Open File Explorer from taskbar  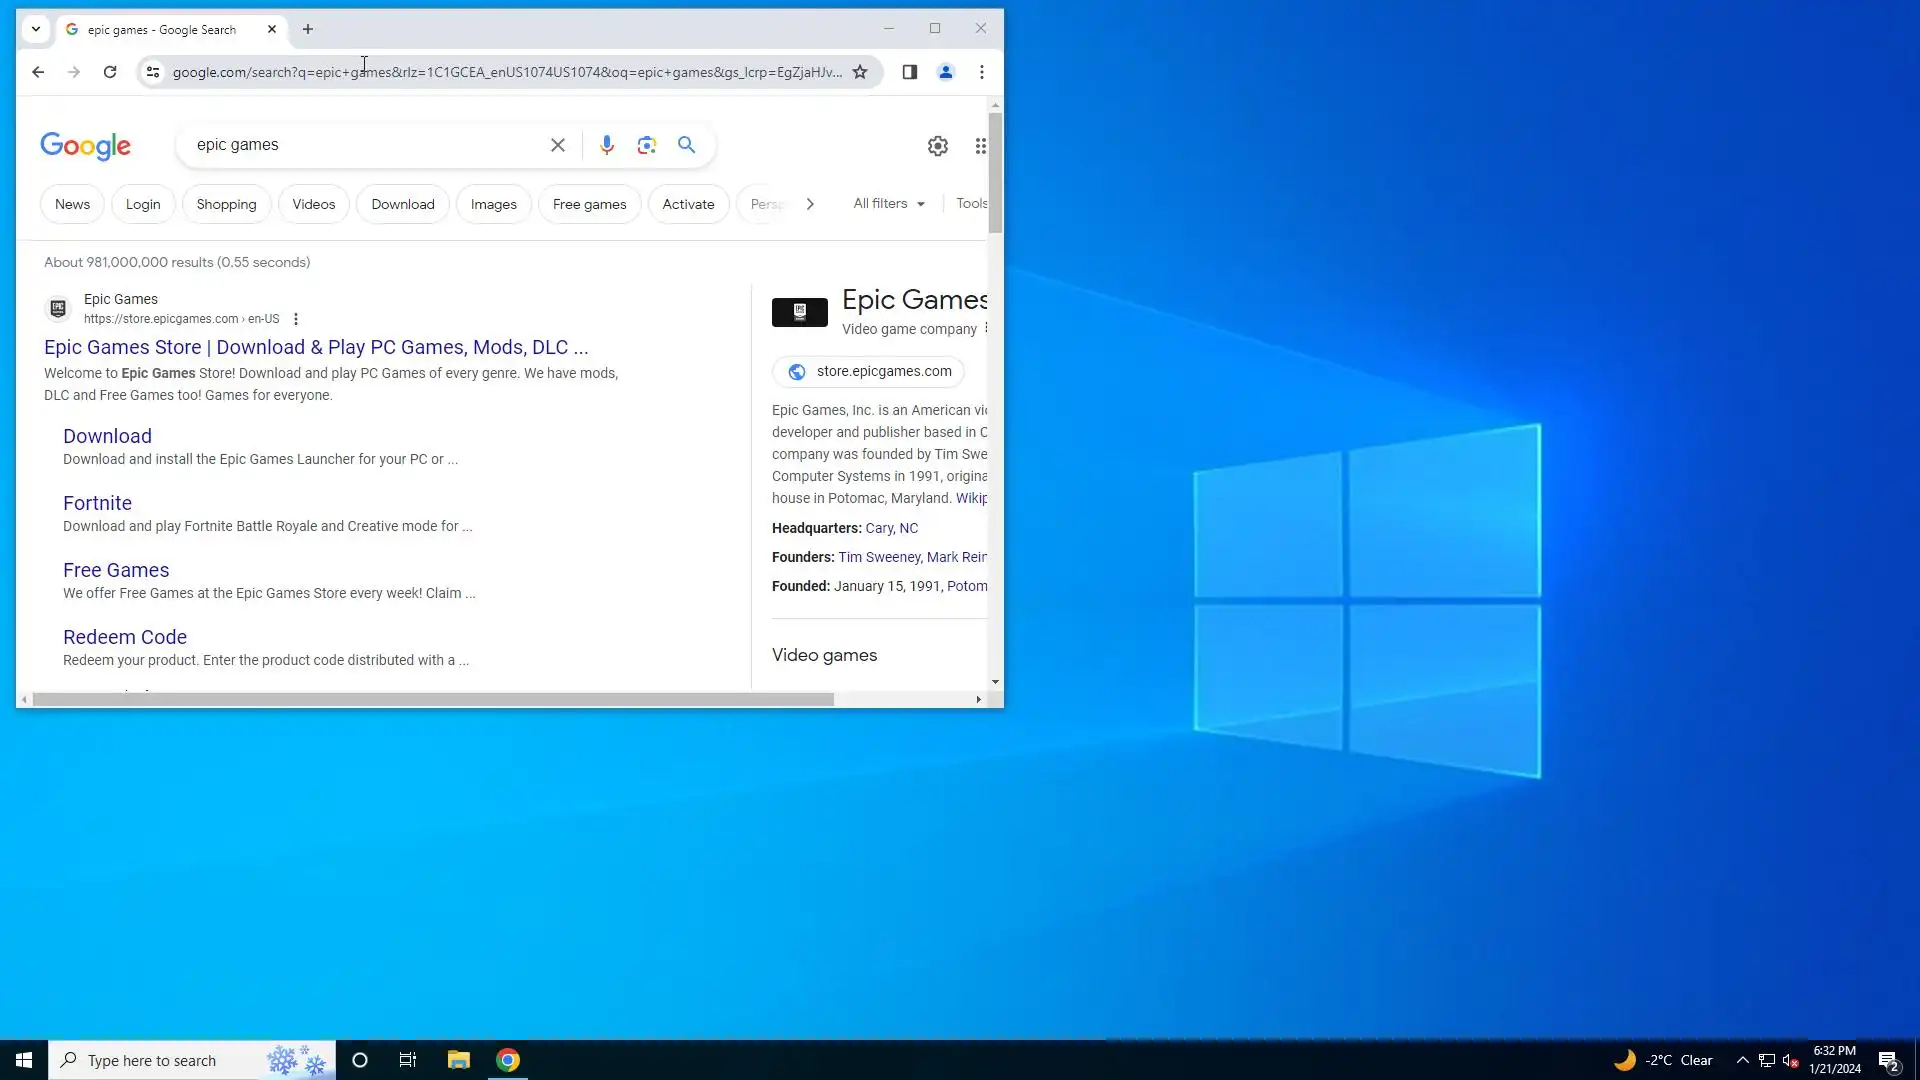click(x=458, y=1060)
